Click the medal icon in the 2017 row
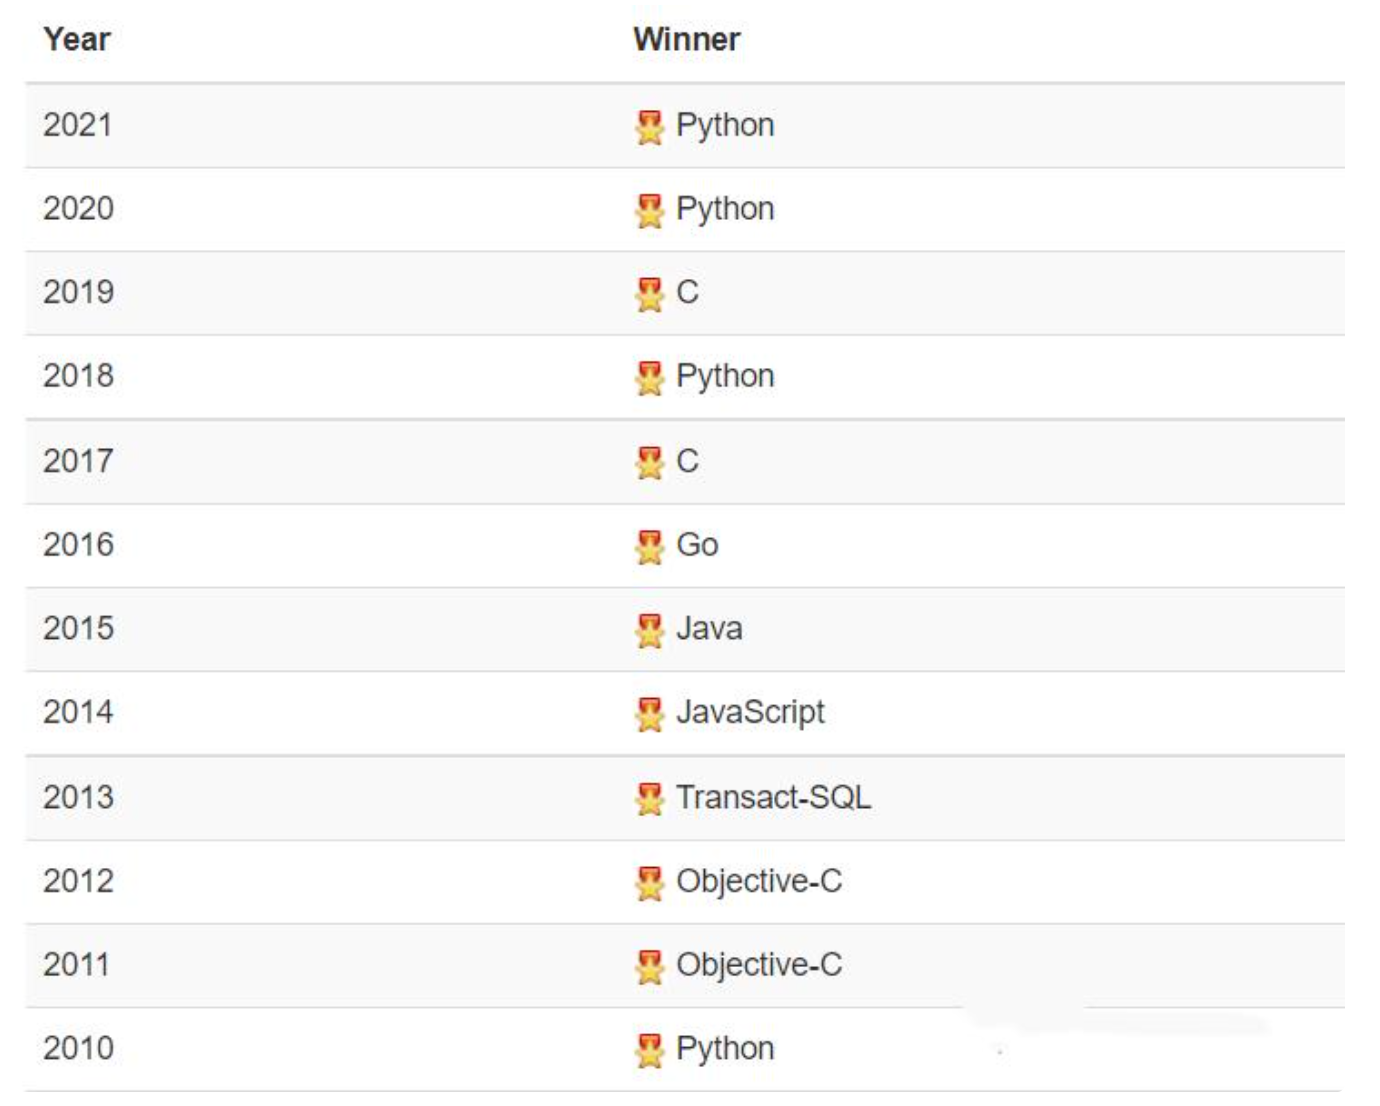Viewport: 1380px width, 1106px height. tap(649, 463)
